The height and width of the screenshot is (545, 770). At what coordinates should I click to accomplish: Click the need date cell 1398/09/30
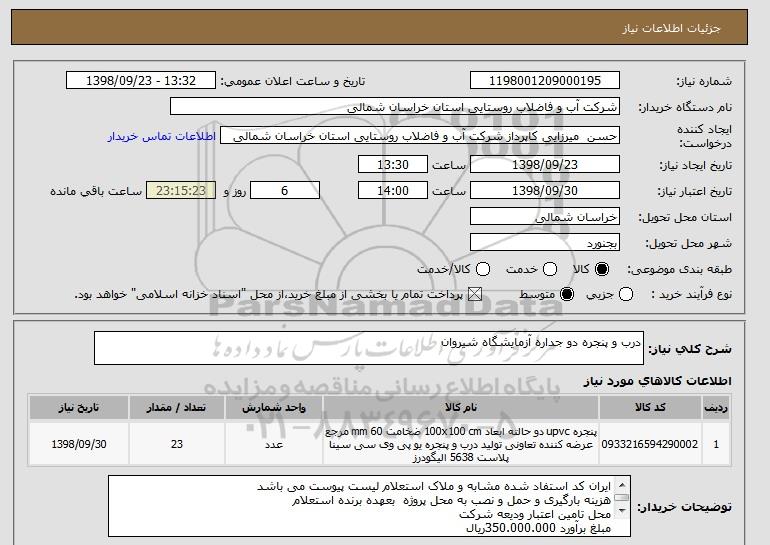coord(79,444)
